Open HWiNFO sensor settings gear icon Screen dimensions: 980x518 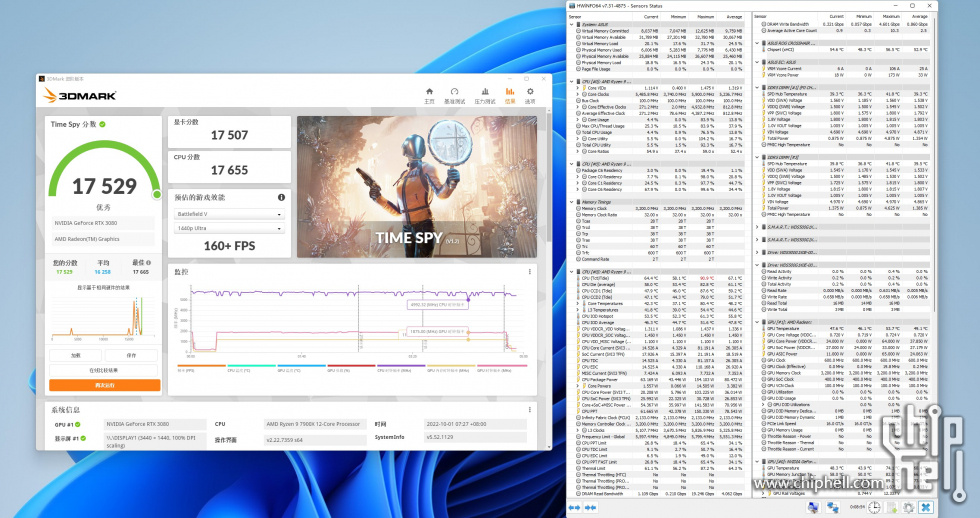coord(908,507)
